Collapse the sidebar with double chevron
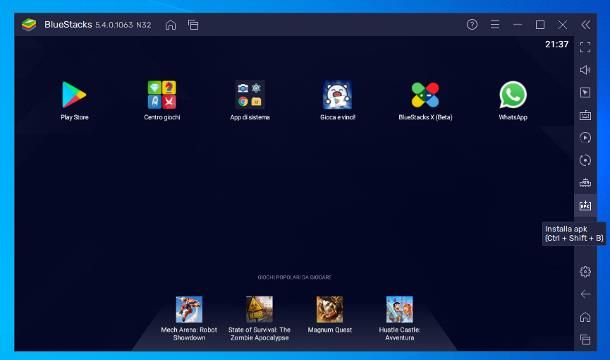 point(585,25)
